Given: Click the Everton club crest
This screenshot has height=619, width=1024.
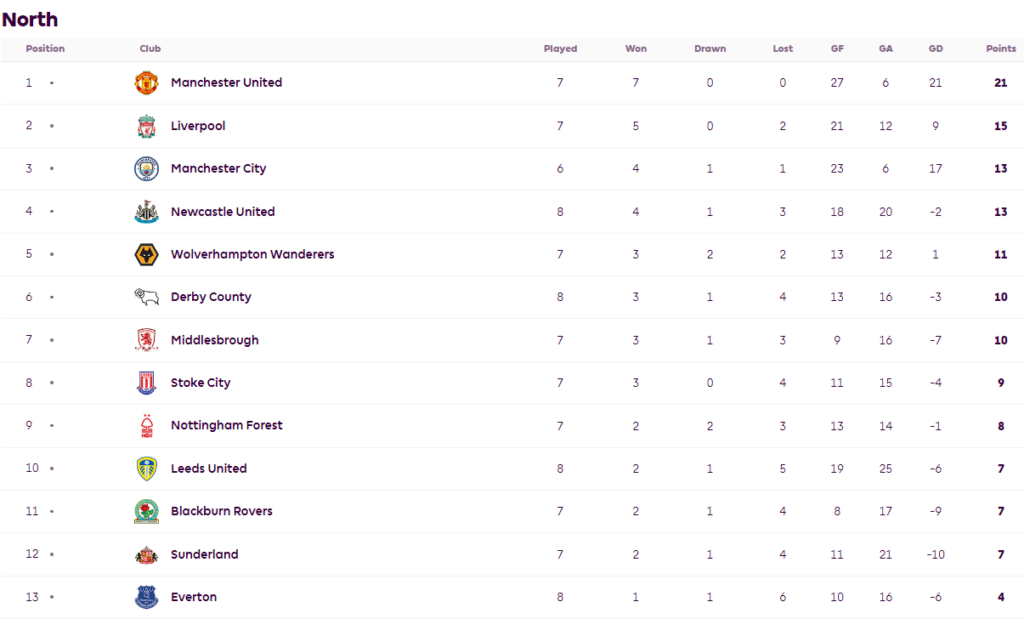Looking at the screenshot, I should [x=146, y=597].
